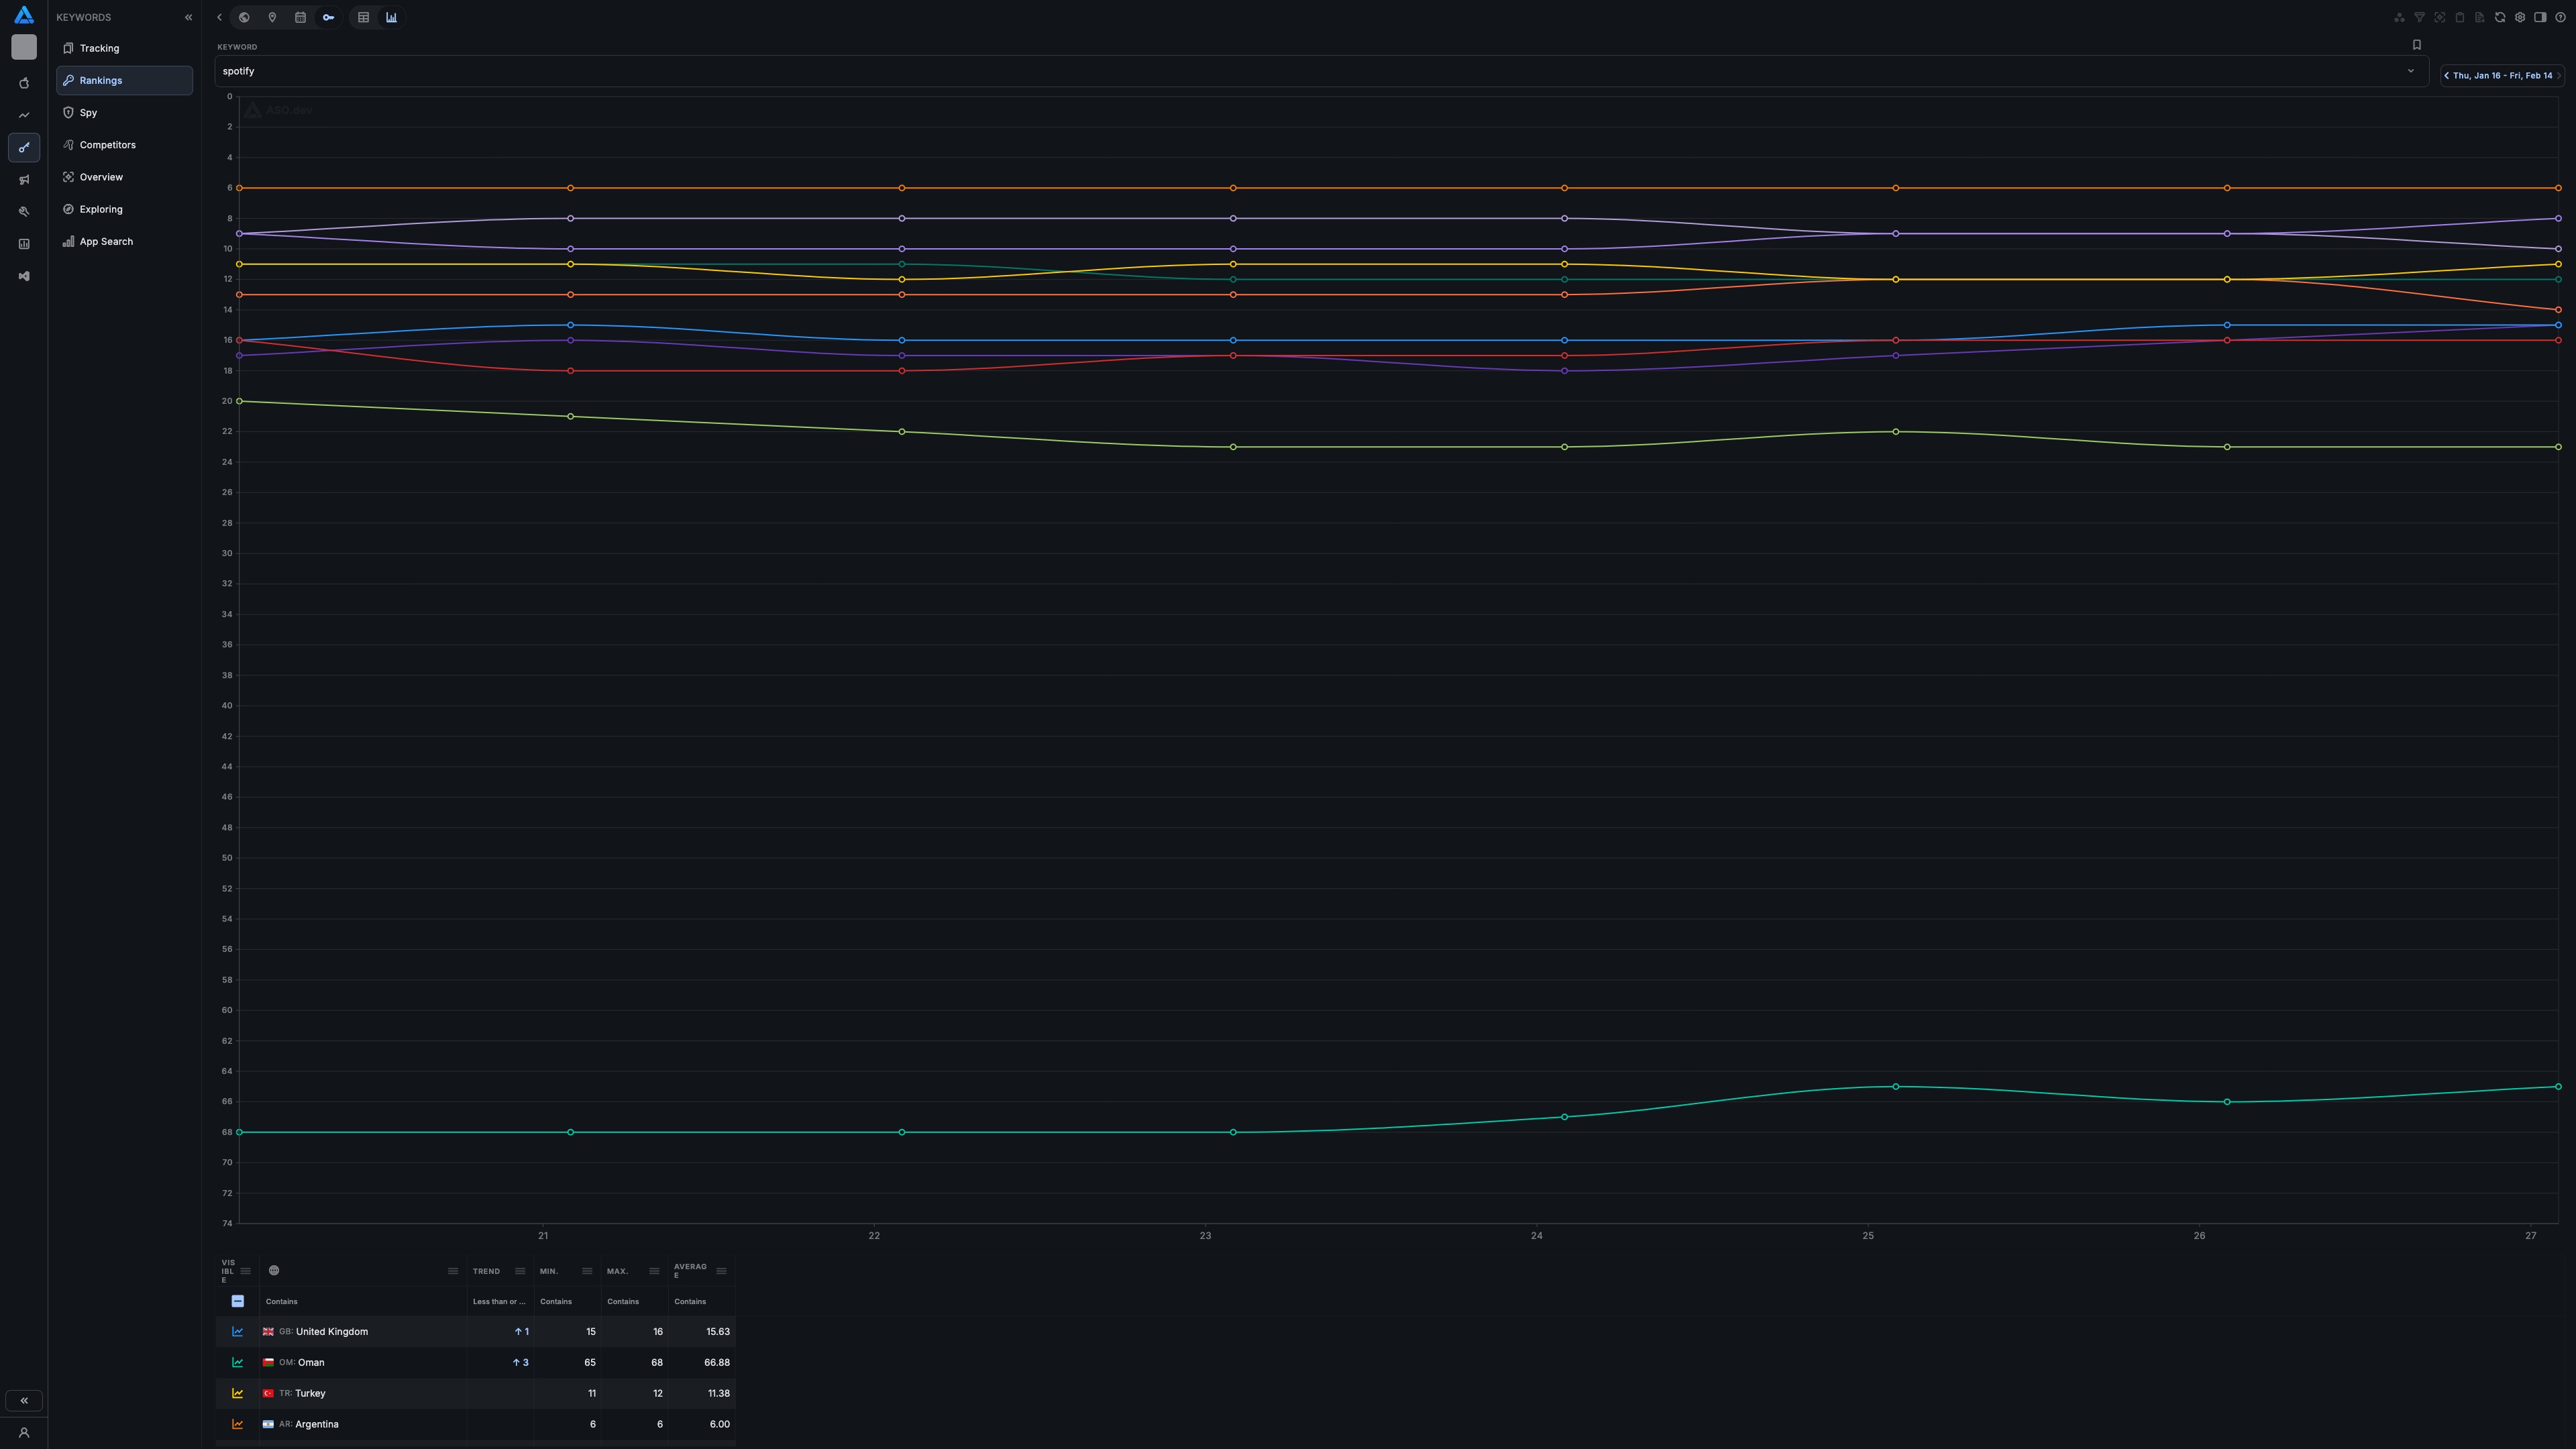This screenshot has height=1449, width=2576.
Task: Go to previous date range arrow
Action: [2447, 76]
